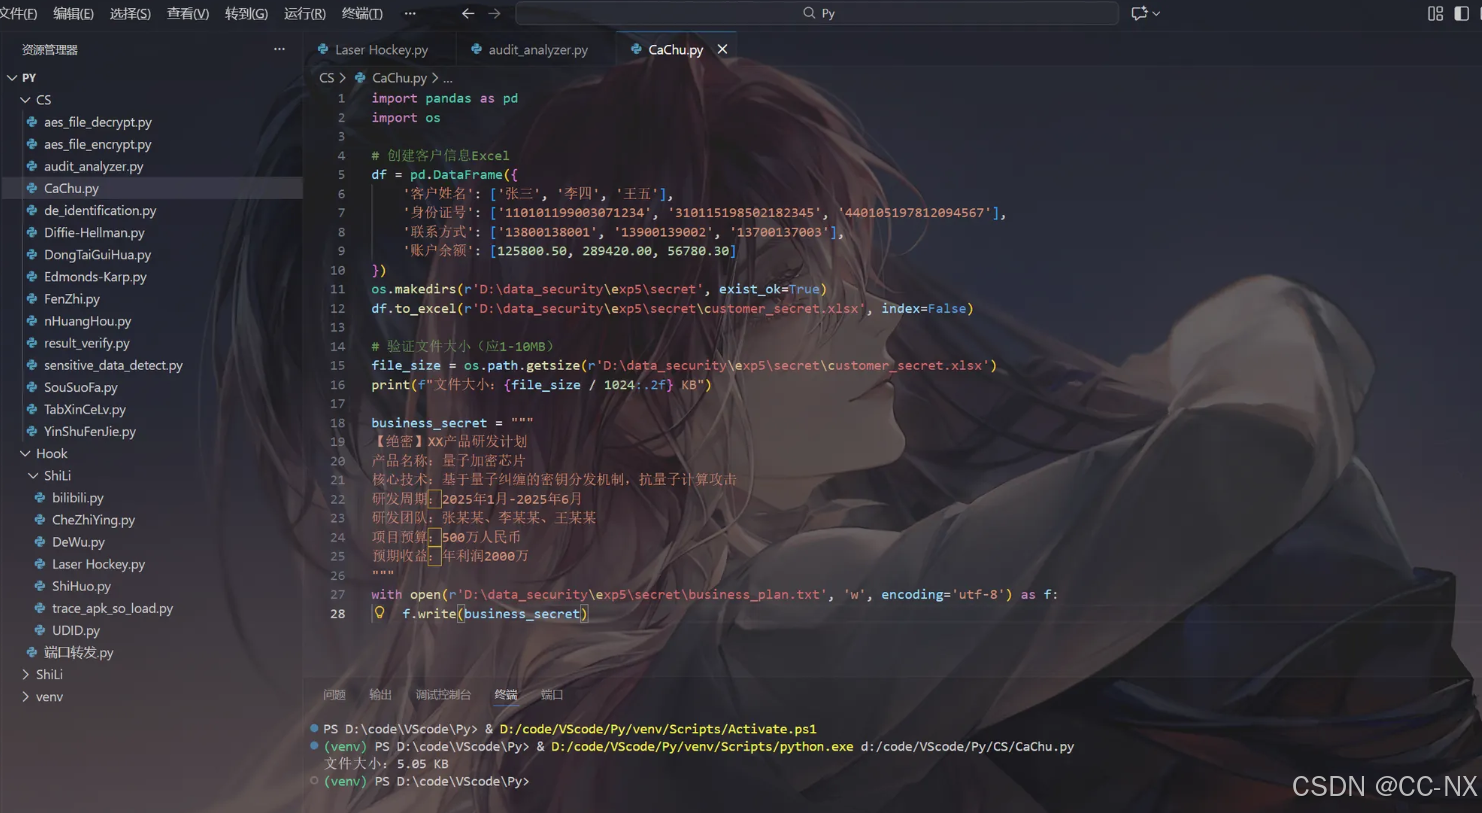This screenshot has width=1482, height=813.
Task: Click the Py search box in title bar
Action: [816, 13]
